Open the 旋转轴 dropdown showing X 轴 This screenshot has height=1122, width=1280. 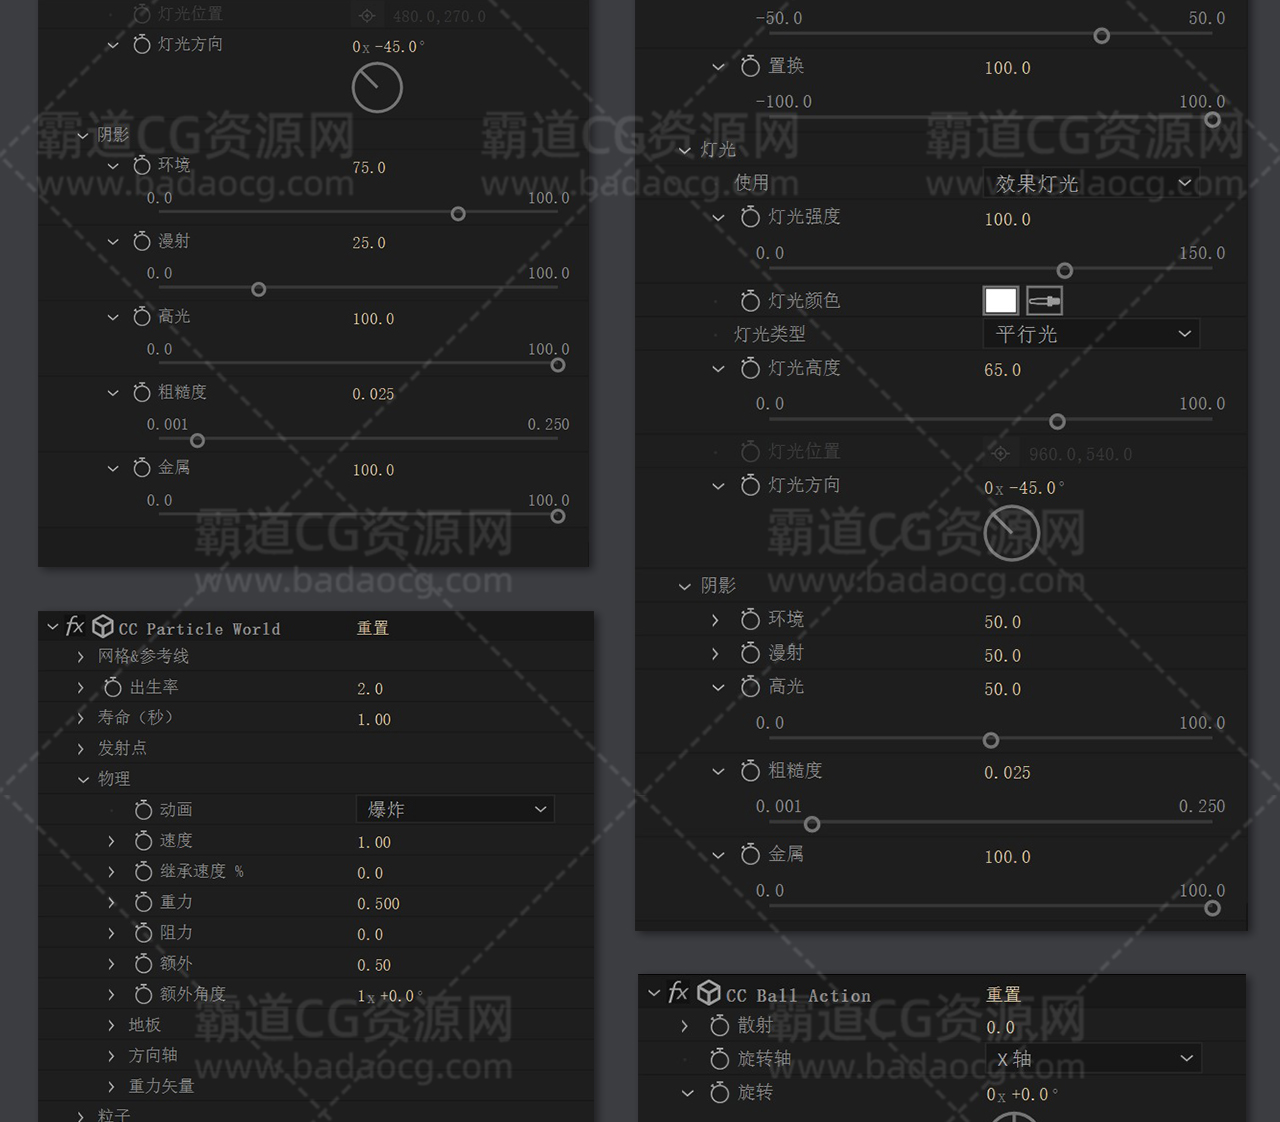(1093, 1059)
